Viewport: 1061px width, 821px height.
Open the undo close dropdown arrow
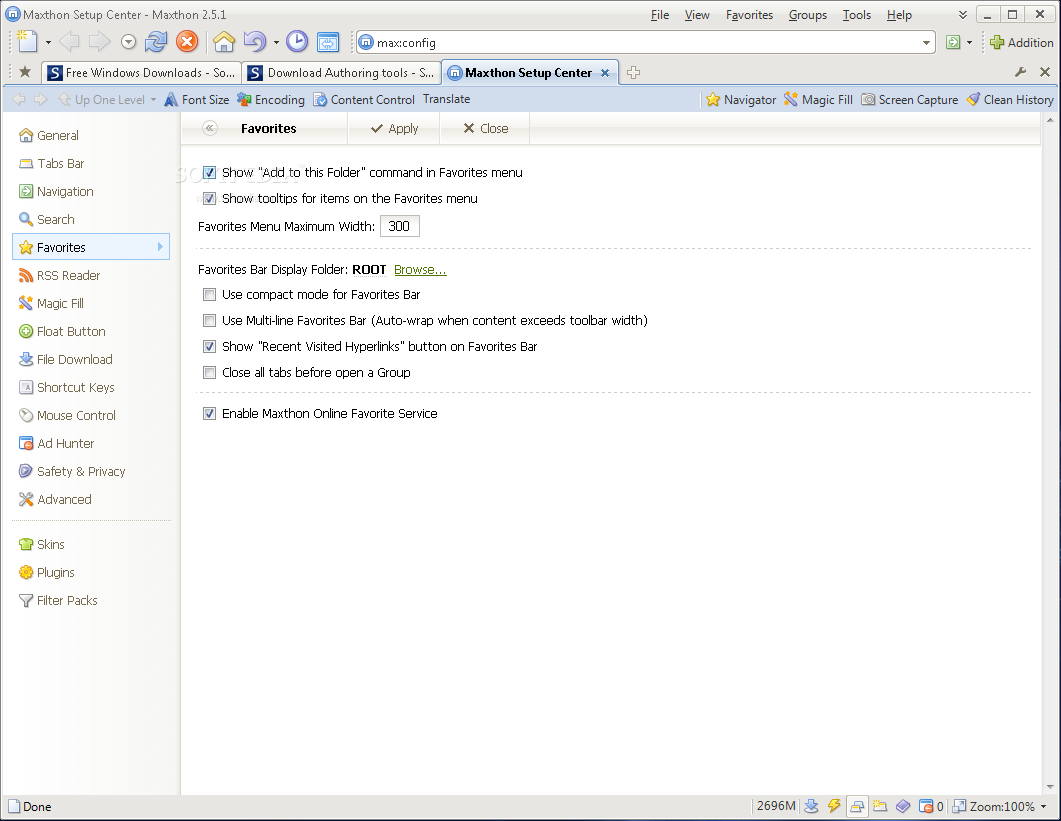coord(276,43)
